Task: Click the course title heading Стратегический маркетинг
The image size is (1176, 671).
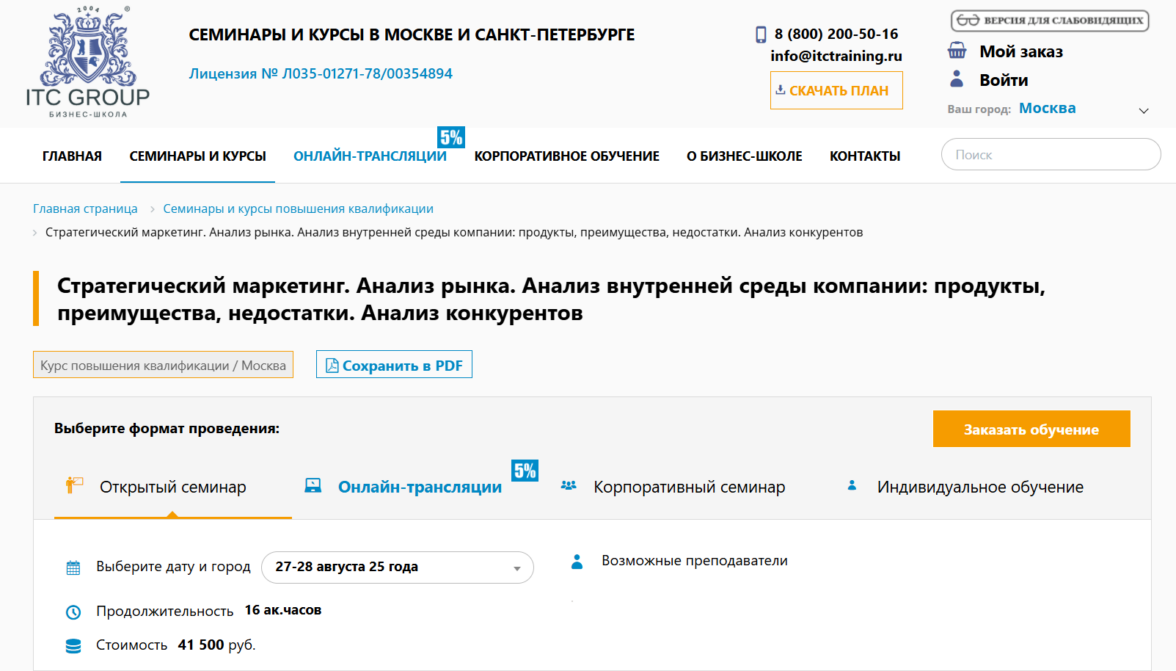Action: 550,298
